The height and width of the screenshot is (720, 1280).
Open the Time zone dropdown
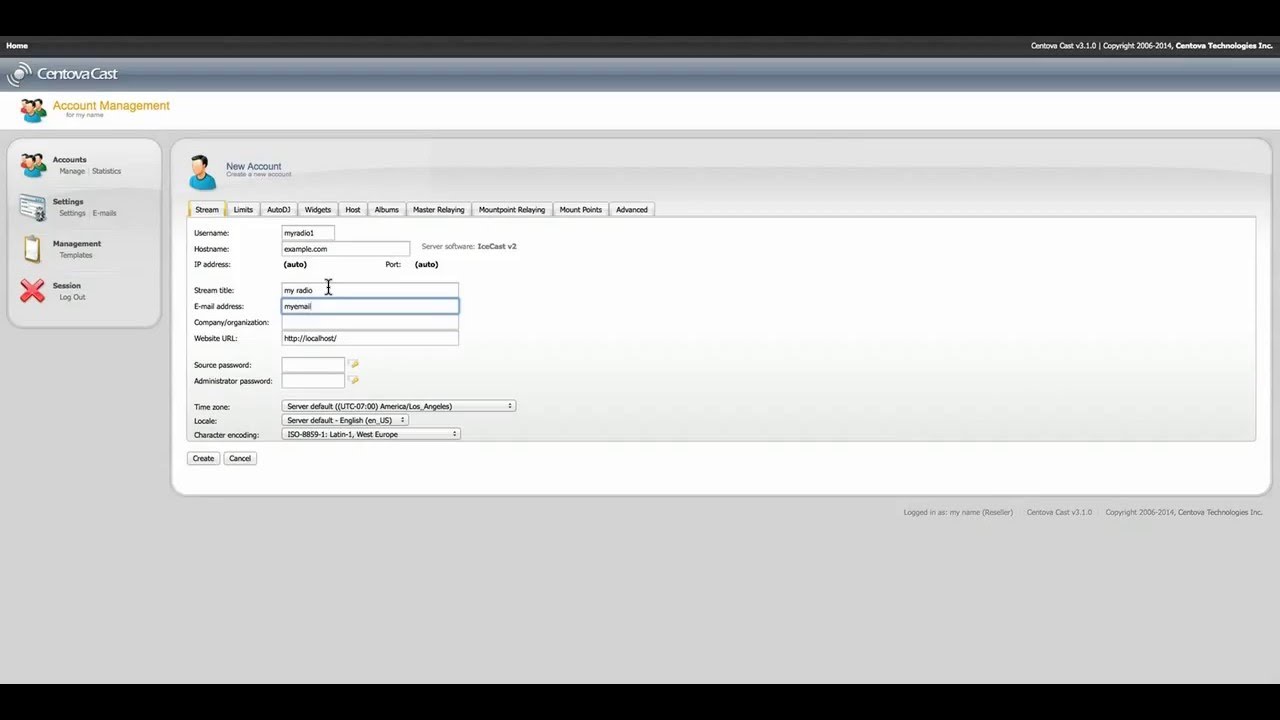pos(399,406)
